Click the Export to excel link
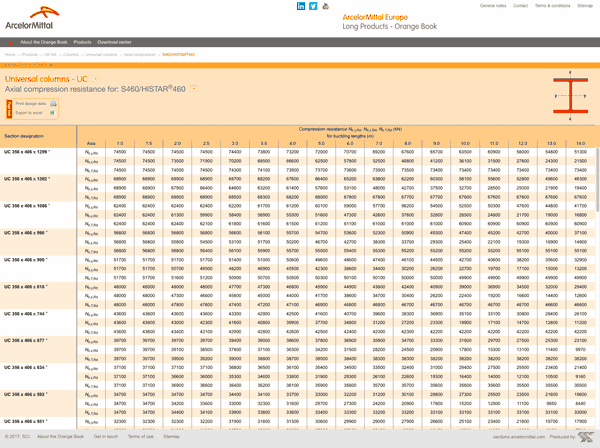The width and height of the screenshot is (600, 448). 29,113
